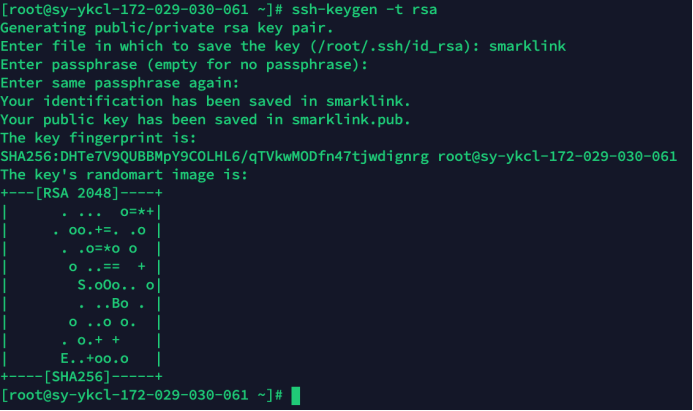Click the green terminal cursor block
This screenshot has width=693, height=411.
point(296,396)
